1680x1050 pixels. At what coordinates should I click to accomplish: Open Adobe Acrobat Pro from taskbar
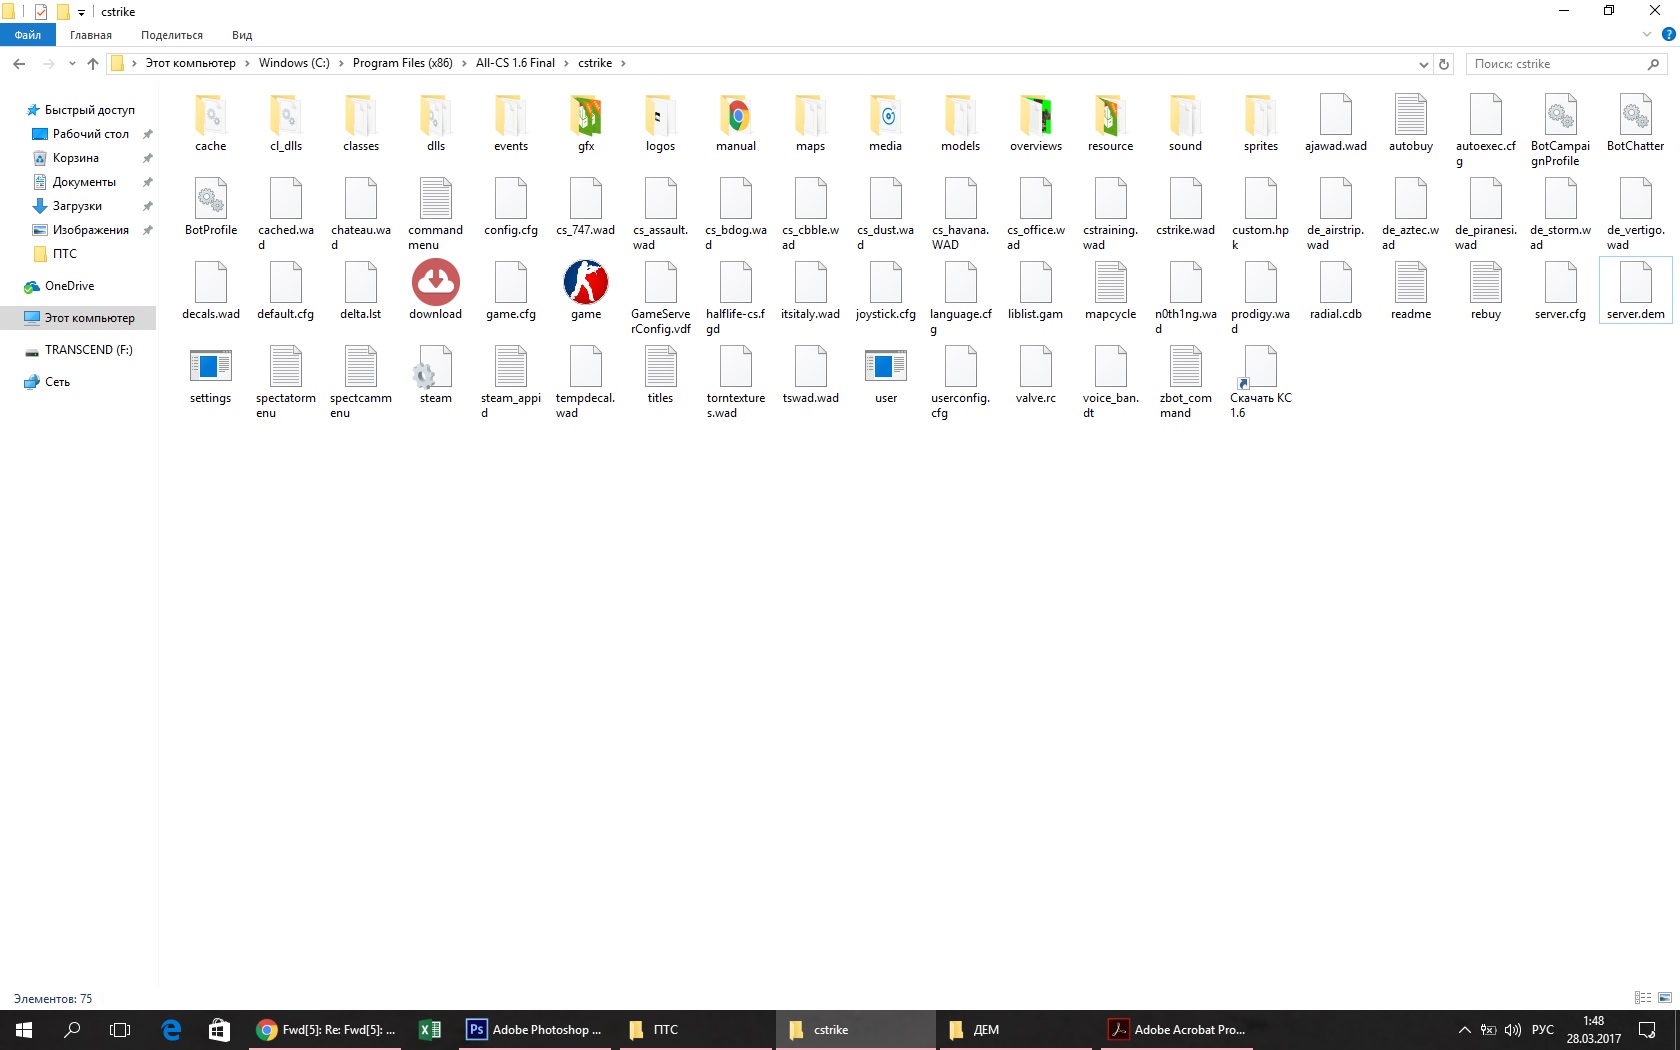[x=1177, y=1030]
